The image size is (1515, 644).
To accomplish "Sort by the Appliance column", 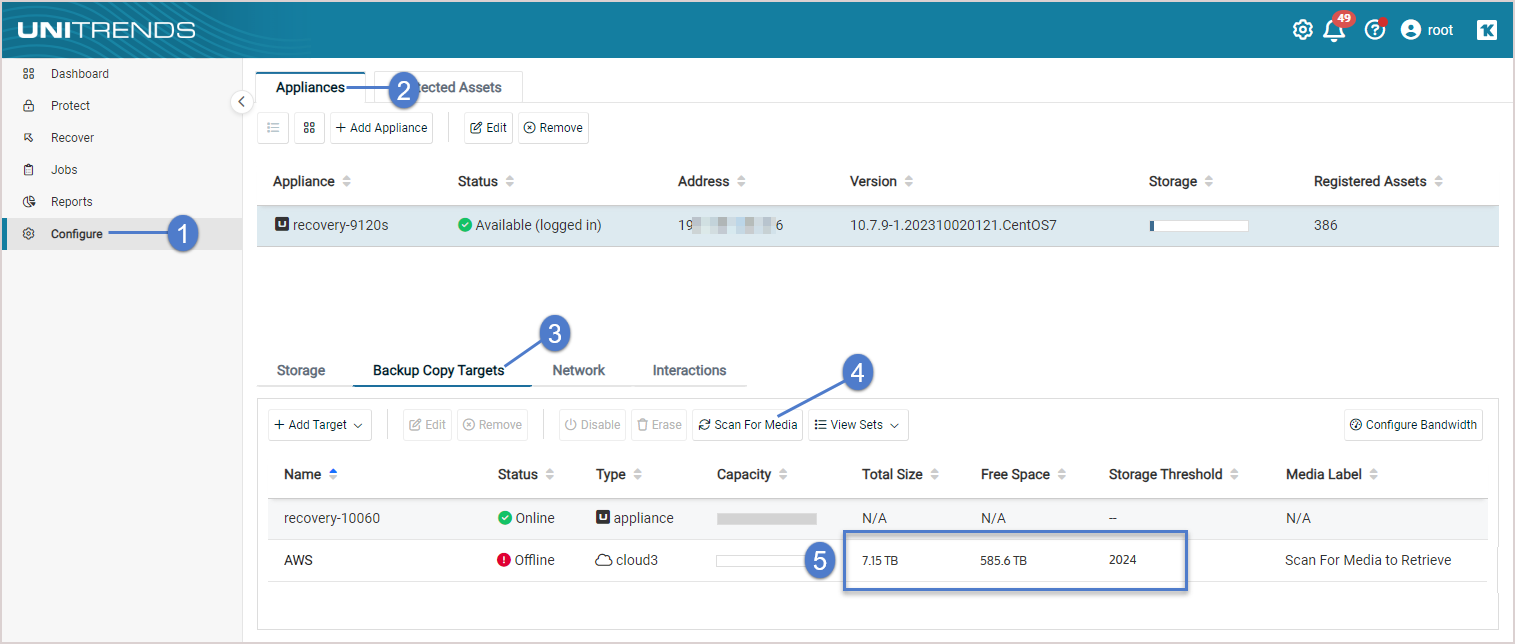I will click(x=312, y=182).
